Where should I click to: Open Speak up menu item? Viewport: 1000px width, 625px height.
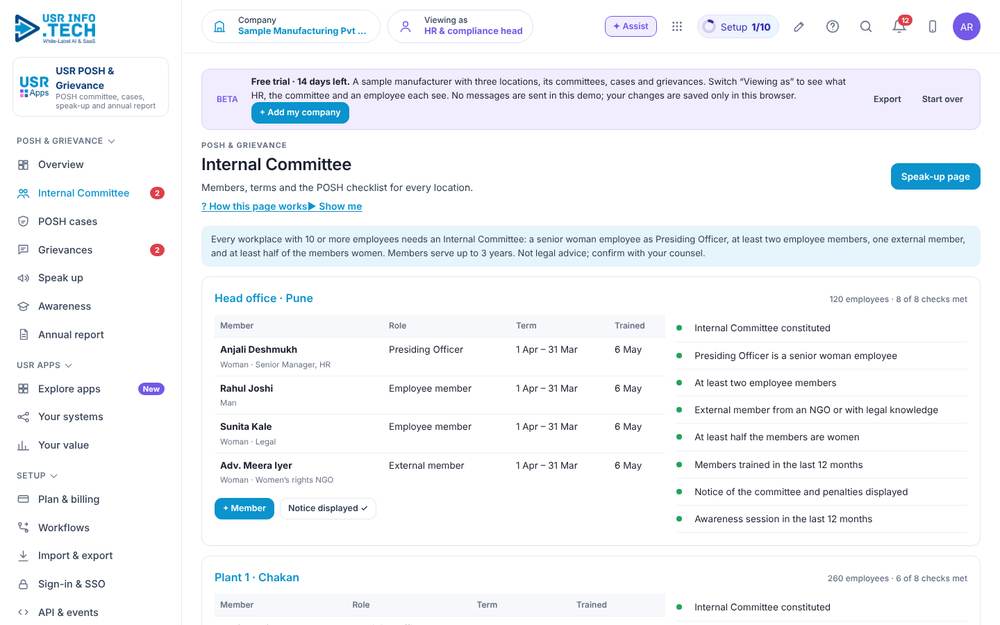(x=91, y=278)
